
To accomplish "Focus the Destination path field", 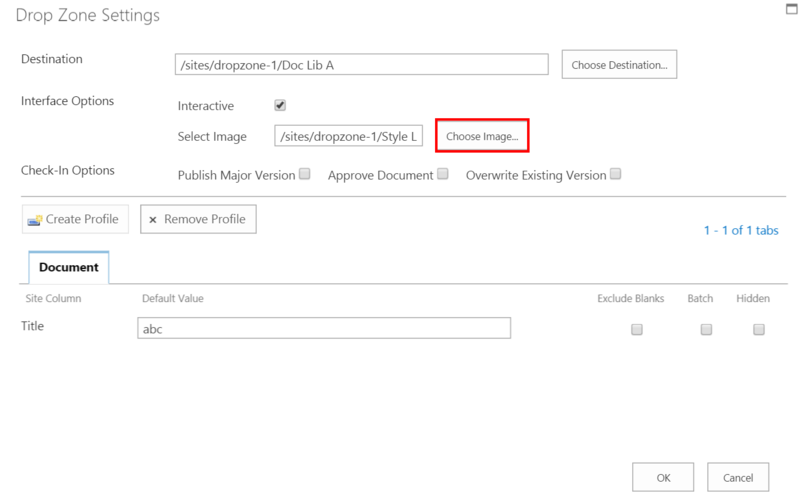I will (x=362, y=65).
